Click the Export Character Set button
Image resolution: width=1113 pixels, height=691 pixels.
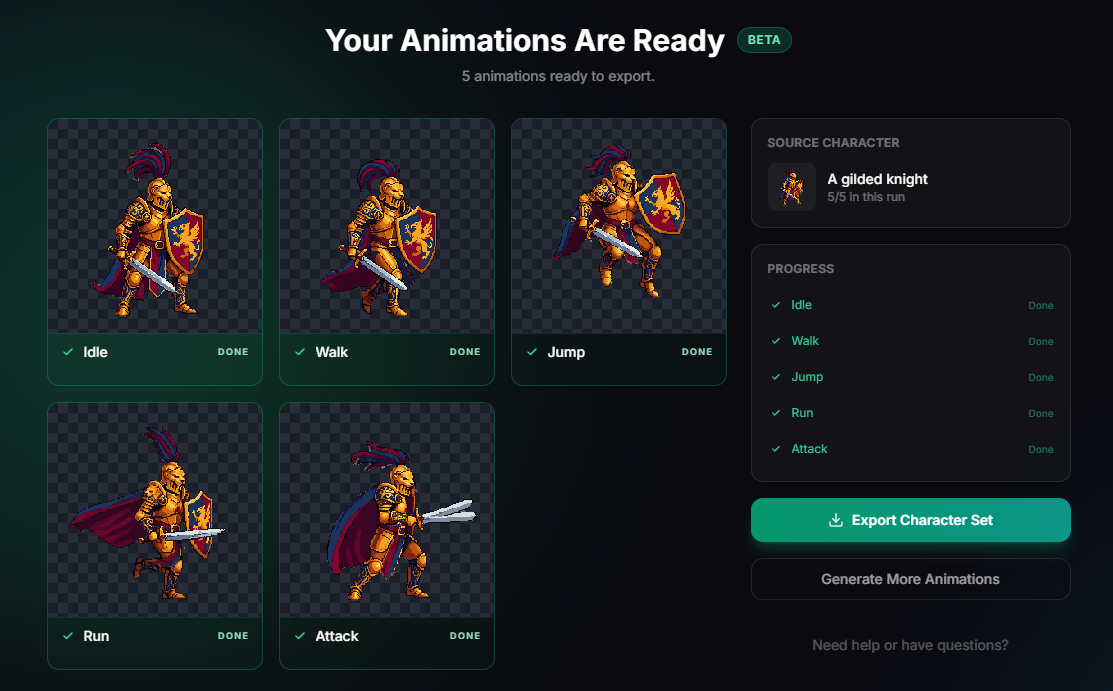tap(910, 519)
